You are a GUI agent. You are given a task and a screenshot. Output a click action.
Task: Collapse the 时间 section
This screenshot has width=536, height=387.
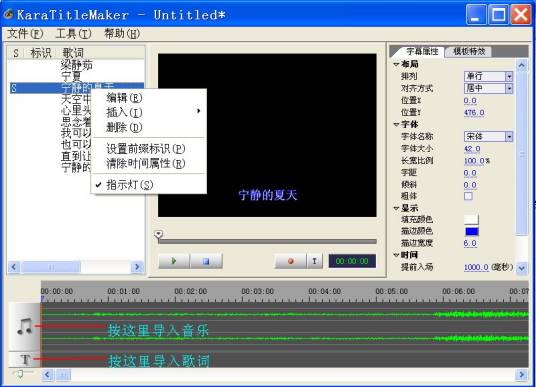pos(396,255)
